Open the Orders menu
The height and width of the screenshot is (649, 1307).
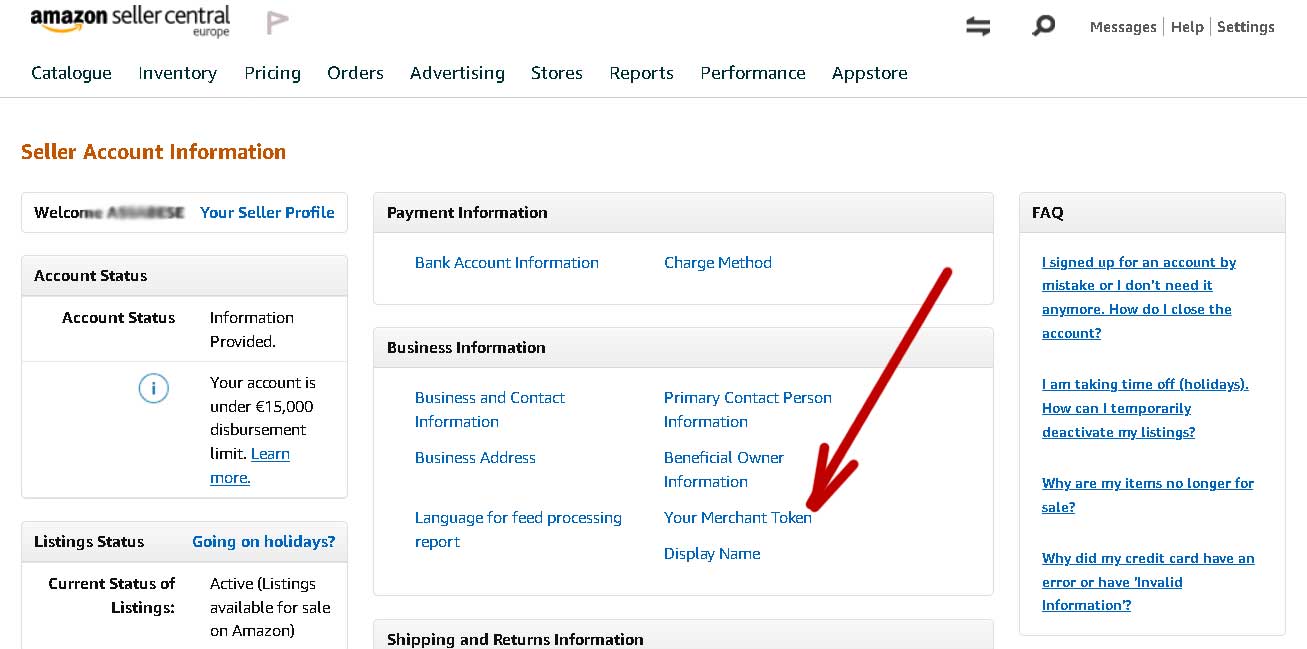pyautogui.click(x=355, y=73)
